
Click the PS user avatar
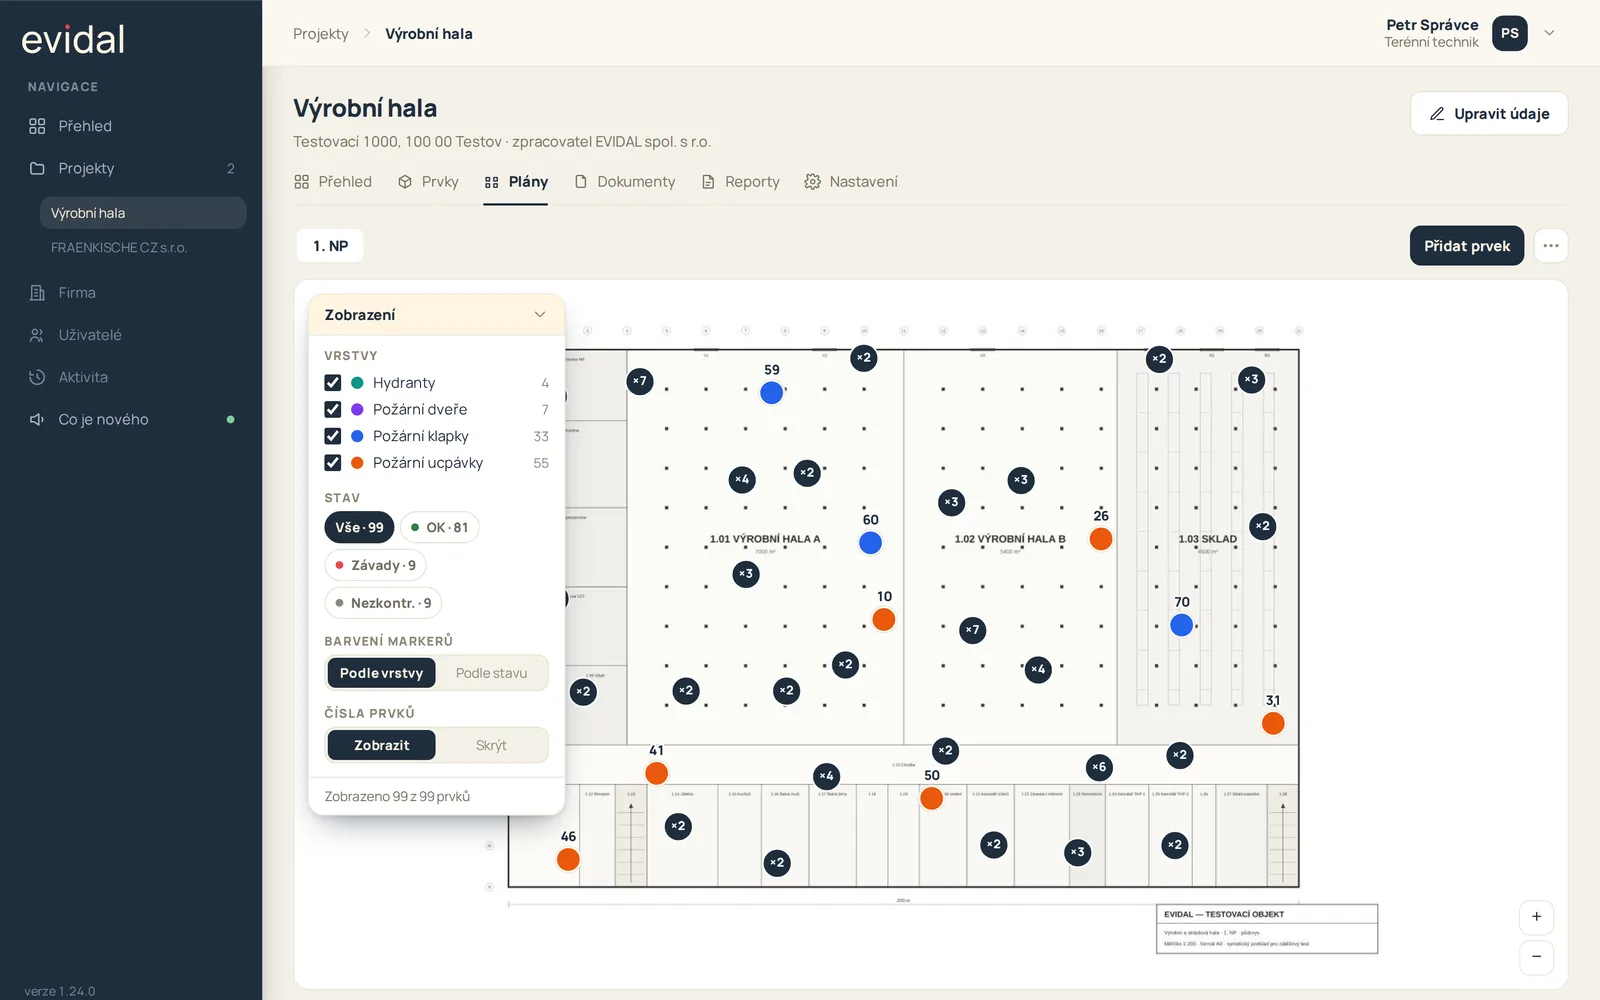pyautogui.click(x=1509, y=33)
